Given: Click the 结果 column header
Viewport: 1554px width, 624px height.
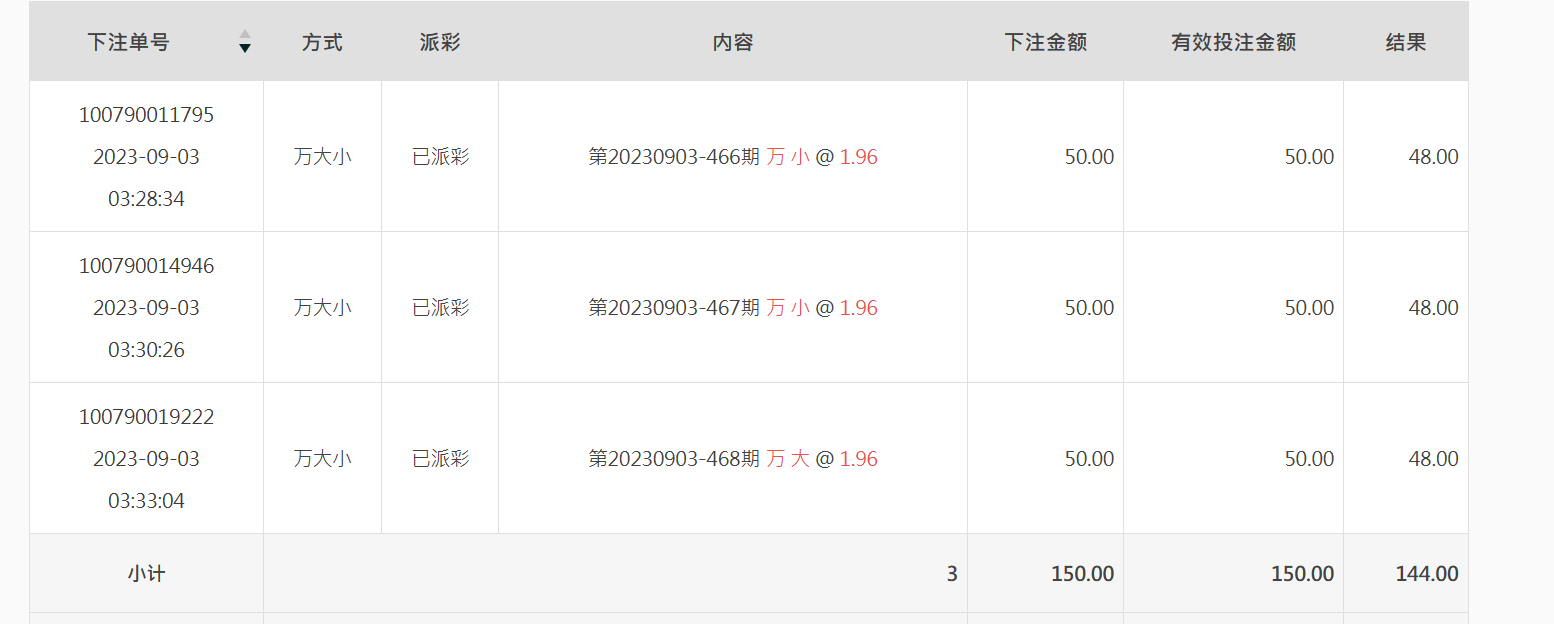Looking at the screenshot, I should [1405, 42].
